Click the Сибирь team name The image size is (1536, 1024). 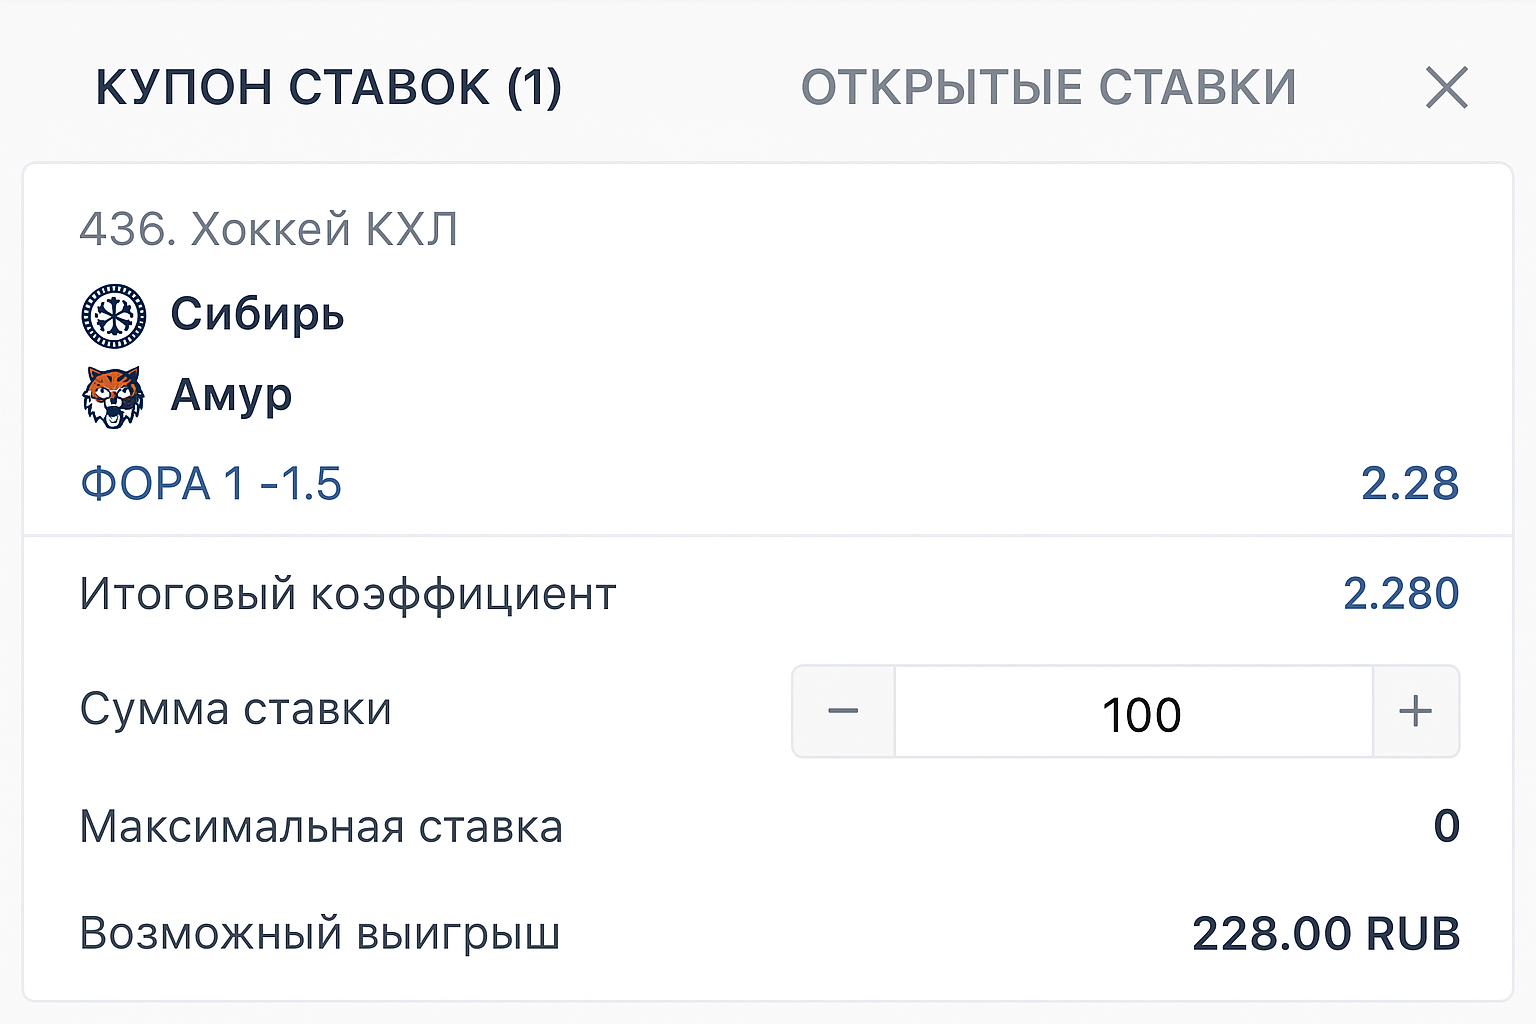point(257,315)
